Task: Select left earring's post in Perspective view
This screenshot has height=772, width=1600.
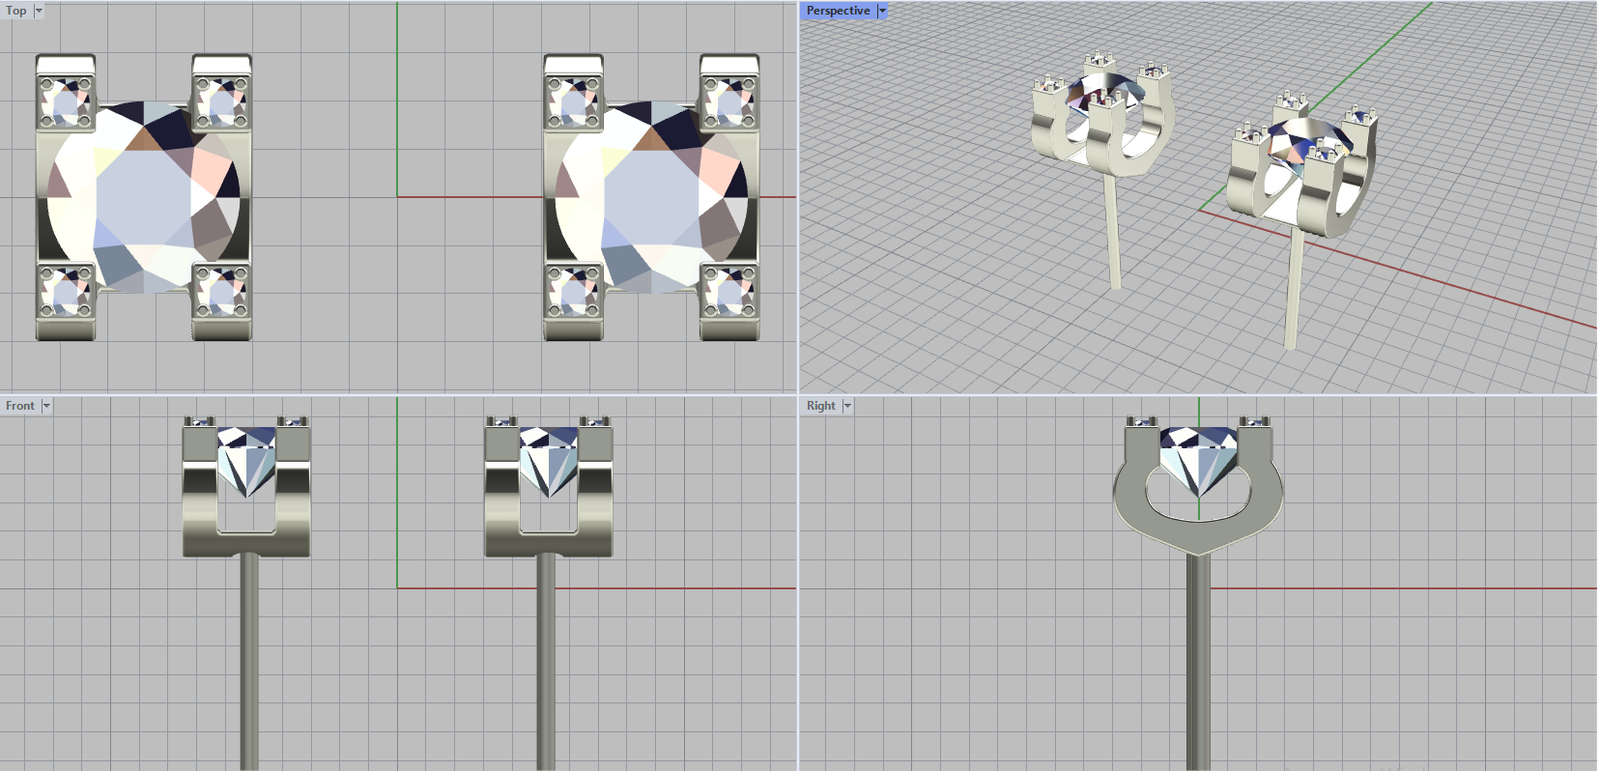Action: [x=1112, y=232]
